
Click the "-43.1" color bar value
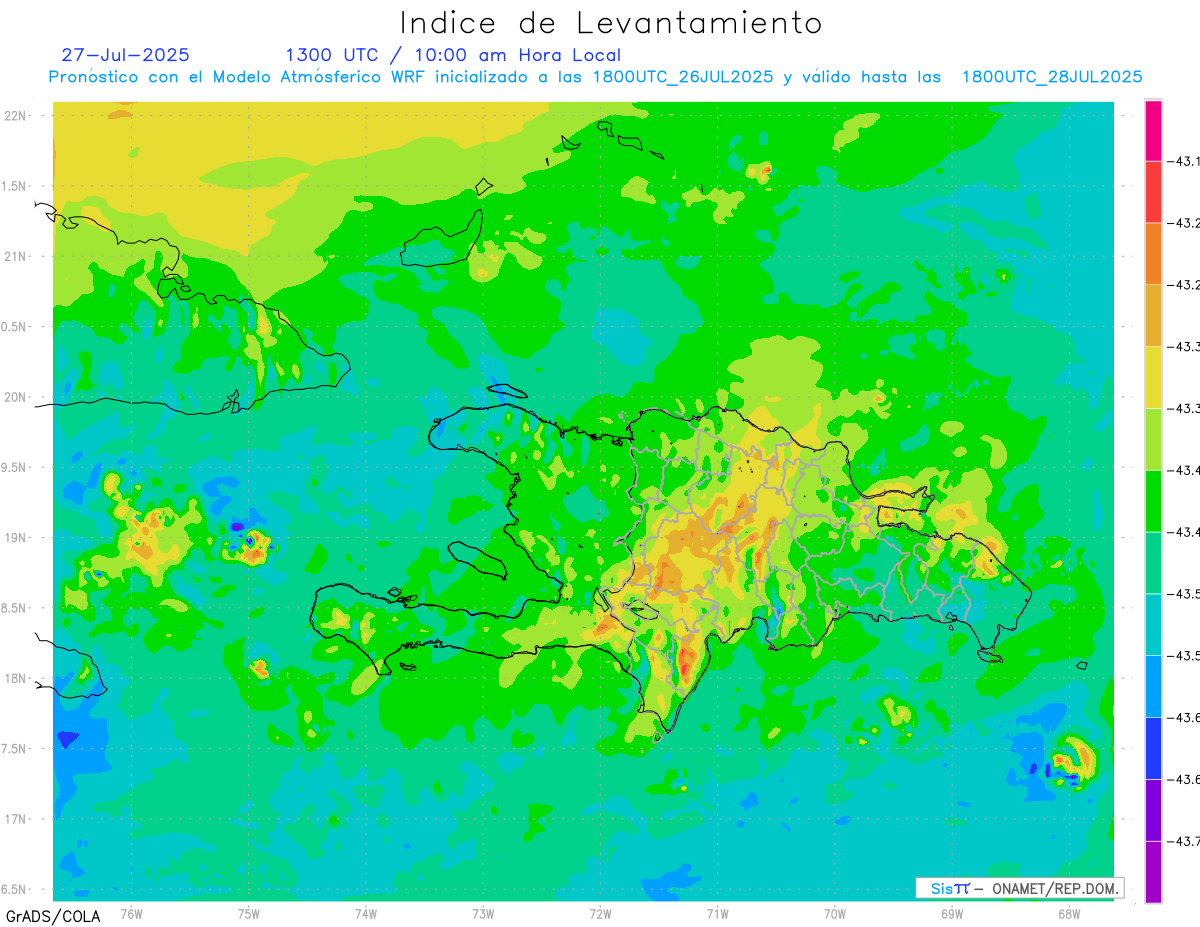1185,161
